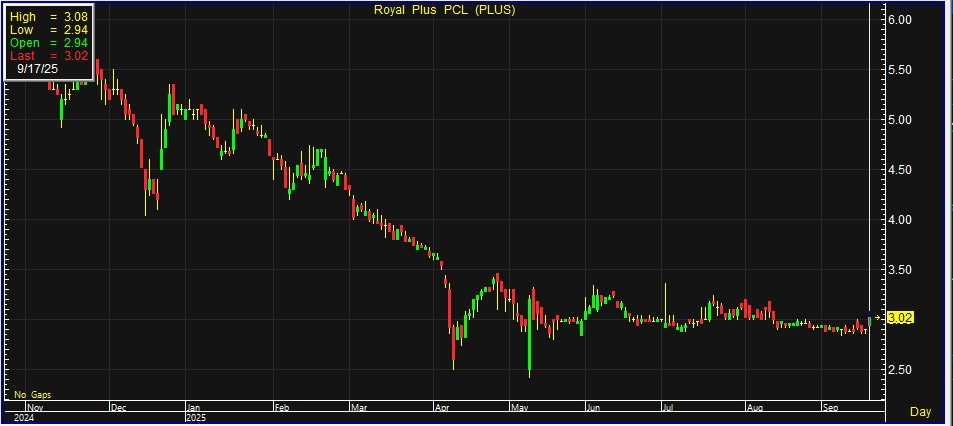Click the 9/17/25 date in the info box
This screenshot has width=953, height=426.
coord(37,71)
